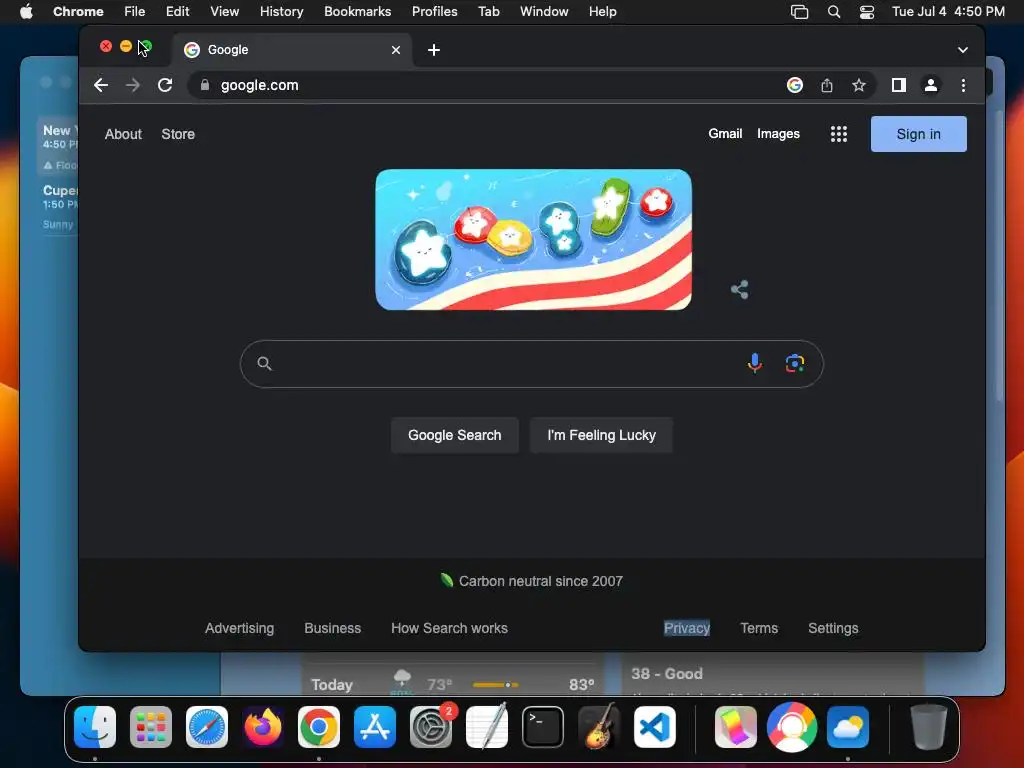The image size is (1024, 768).
Task: Open the Settings footer menu
Action: point(833,628)
